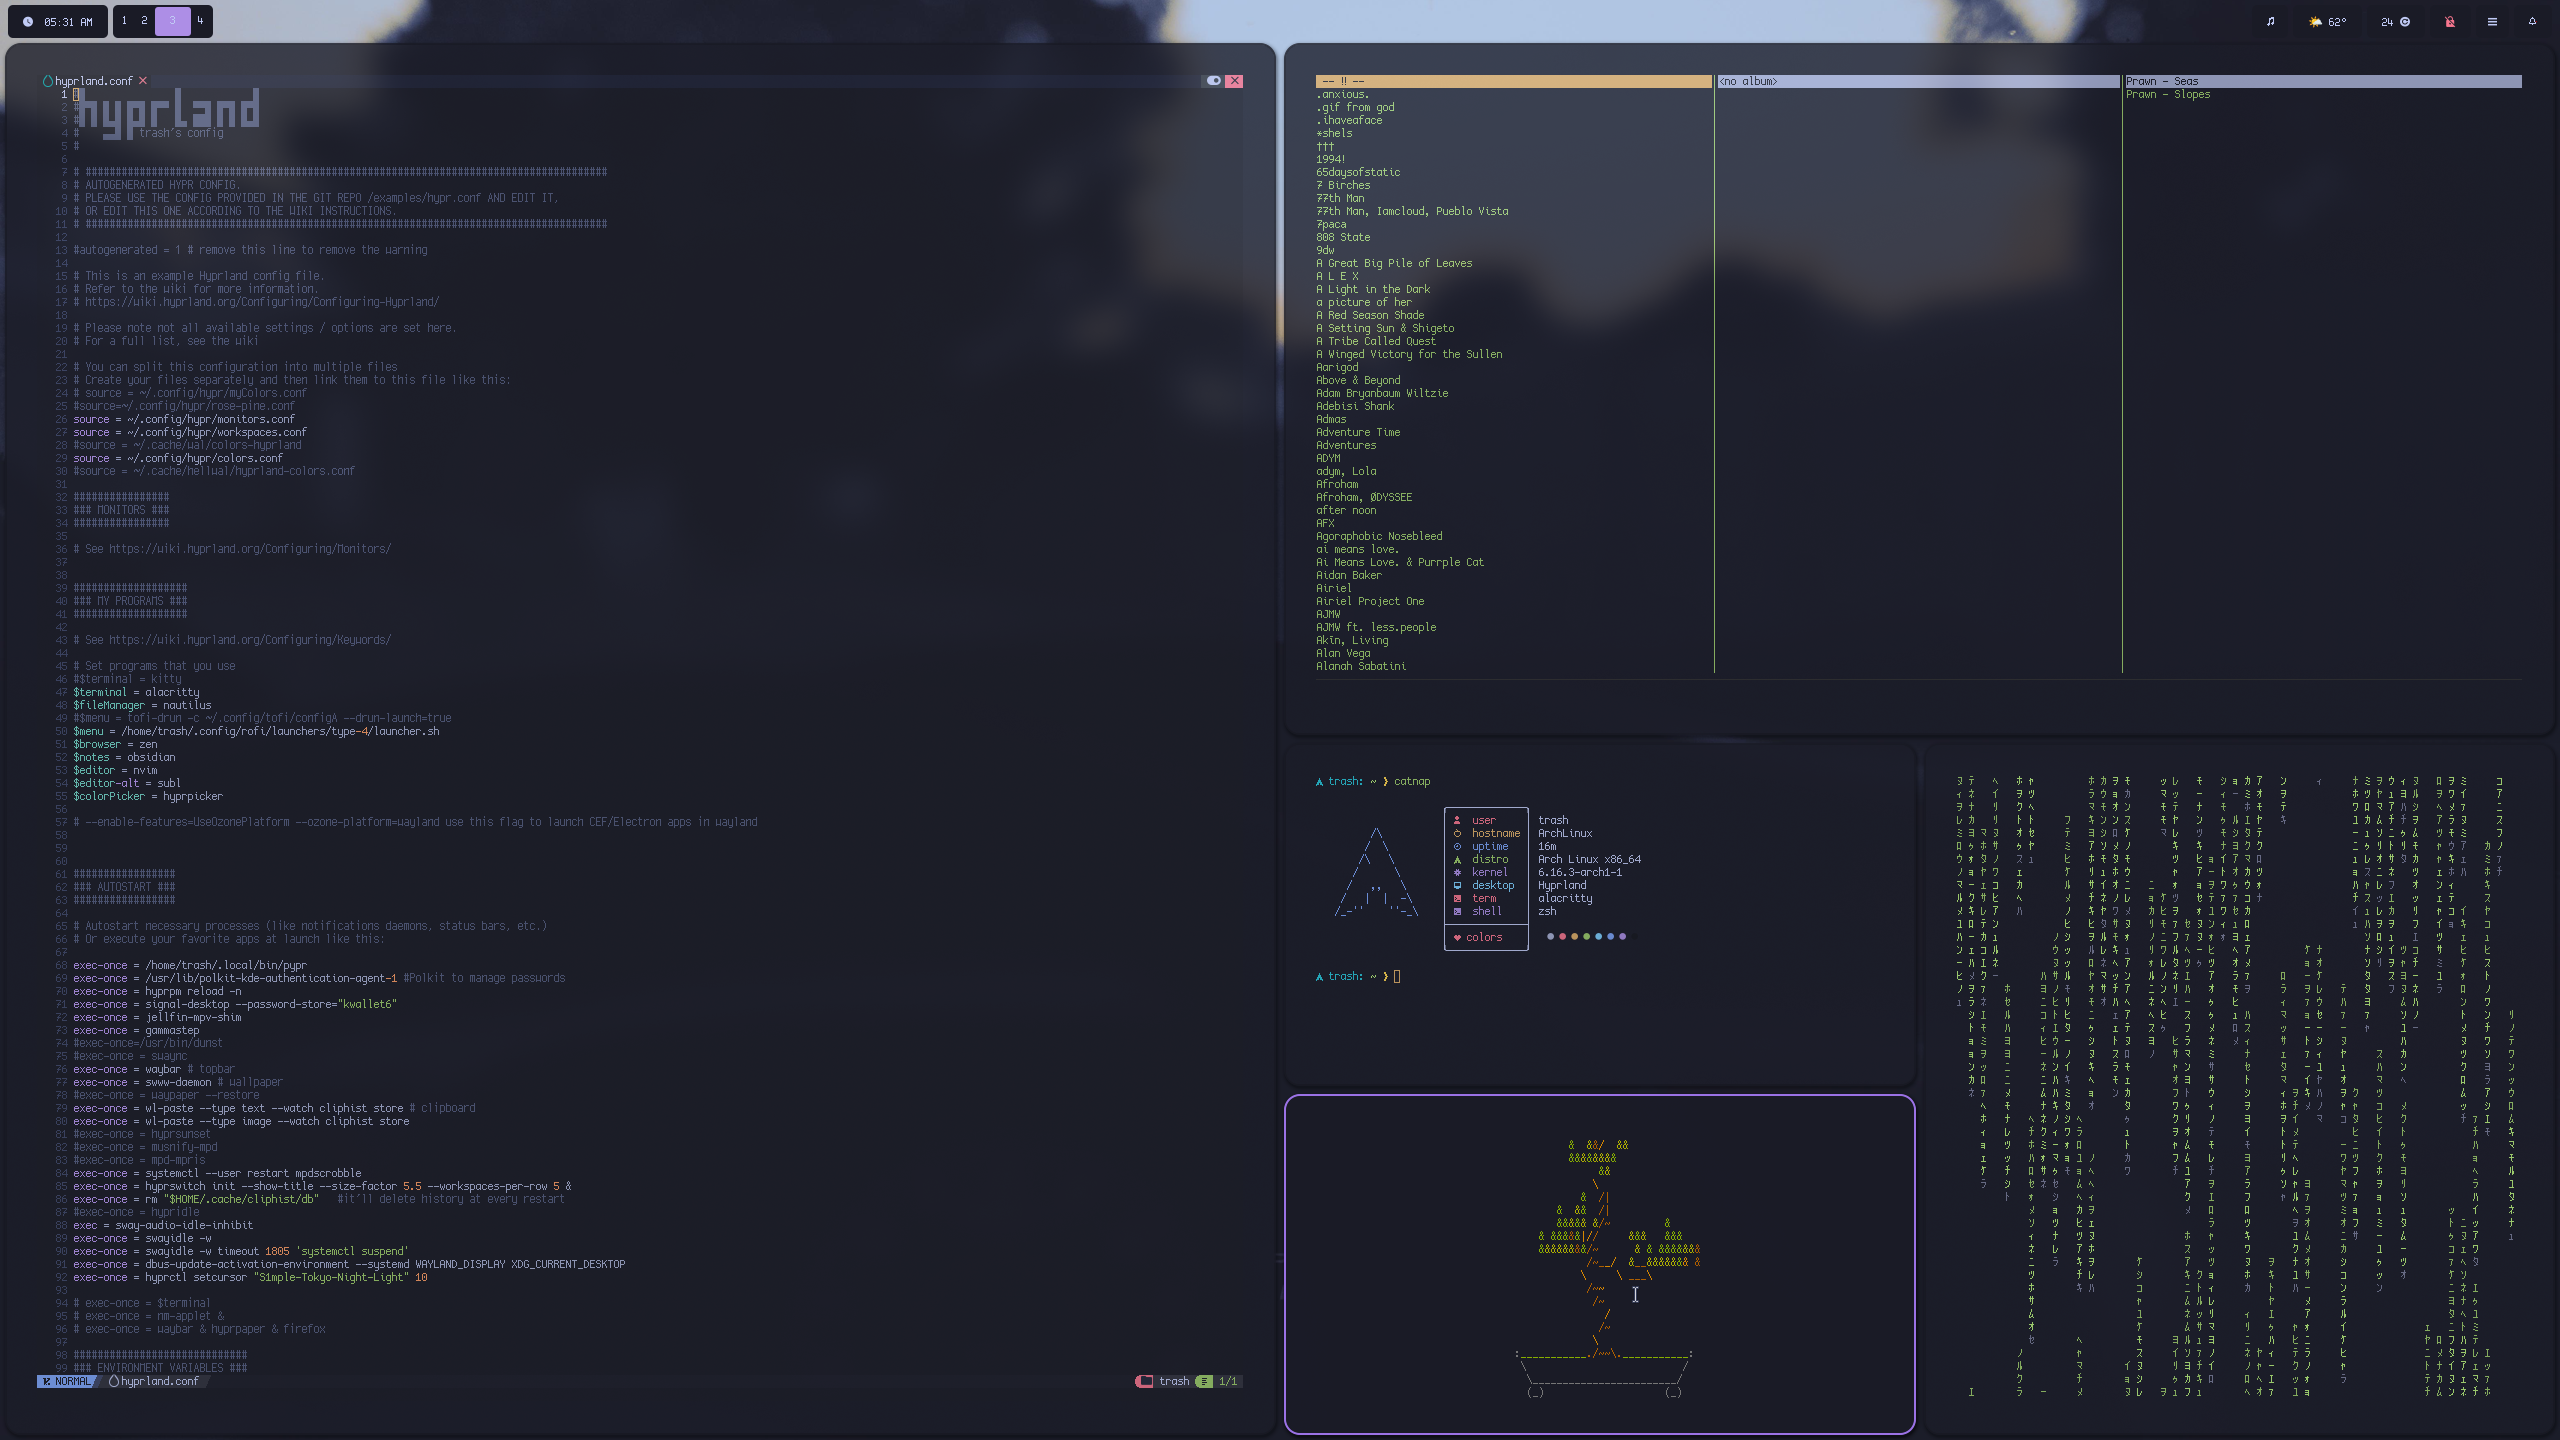Select artist 'A Tribe Called Quest'
Screen dimensions: 2560x1440
(1376, 341)
